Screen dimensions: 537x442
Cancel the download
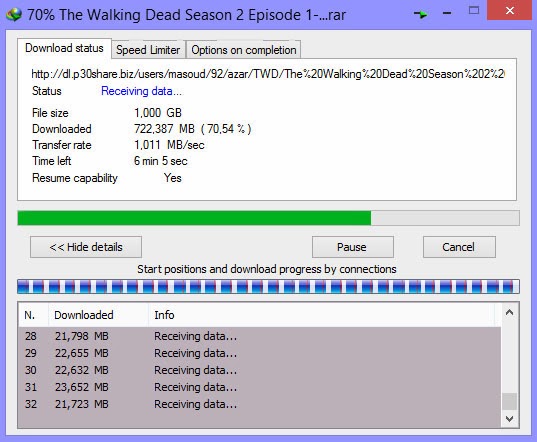click(x=459, y=247)
